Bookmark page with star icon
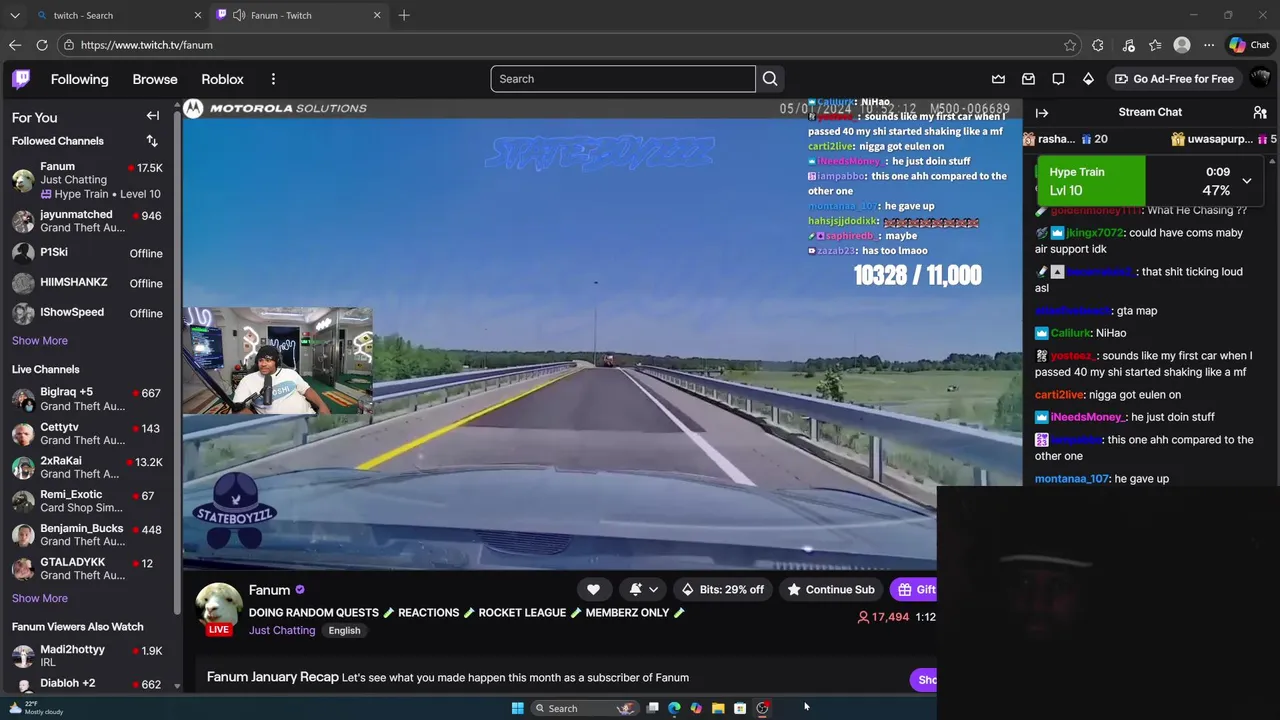1280x720 pixels. (x=1070, y=45)
